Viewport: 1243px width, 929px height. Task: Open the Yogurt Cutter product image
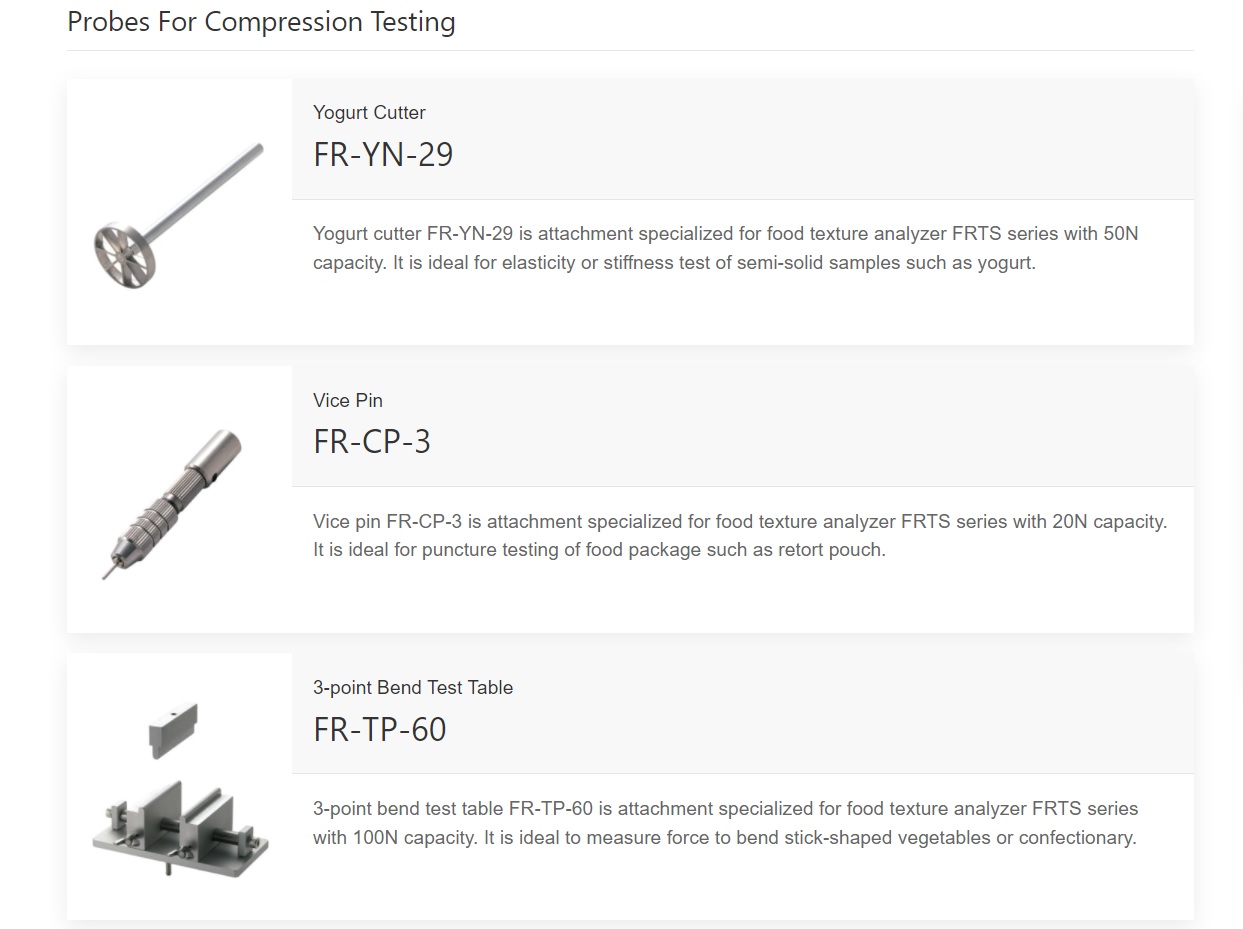pyautogui.click(x=180, y=213)
